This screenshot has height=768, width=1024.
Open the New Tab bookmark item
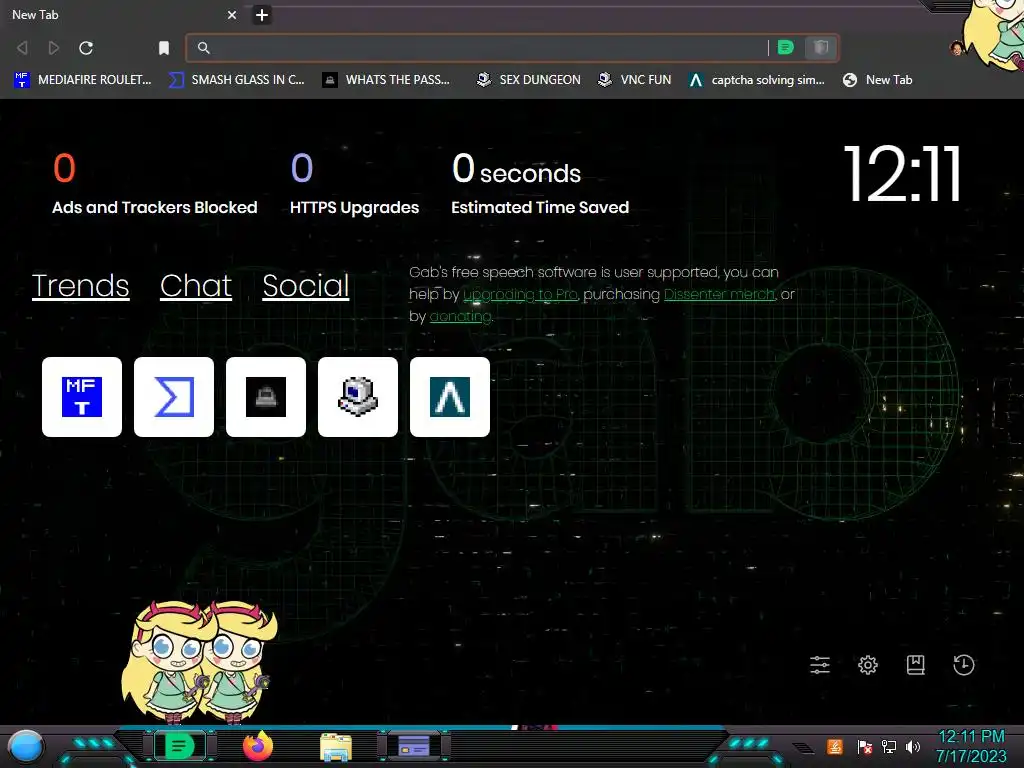(x=878, y=80)
